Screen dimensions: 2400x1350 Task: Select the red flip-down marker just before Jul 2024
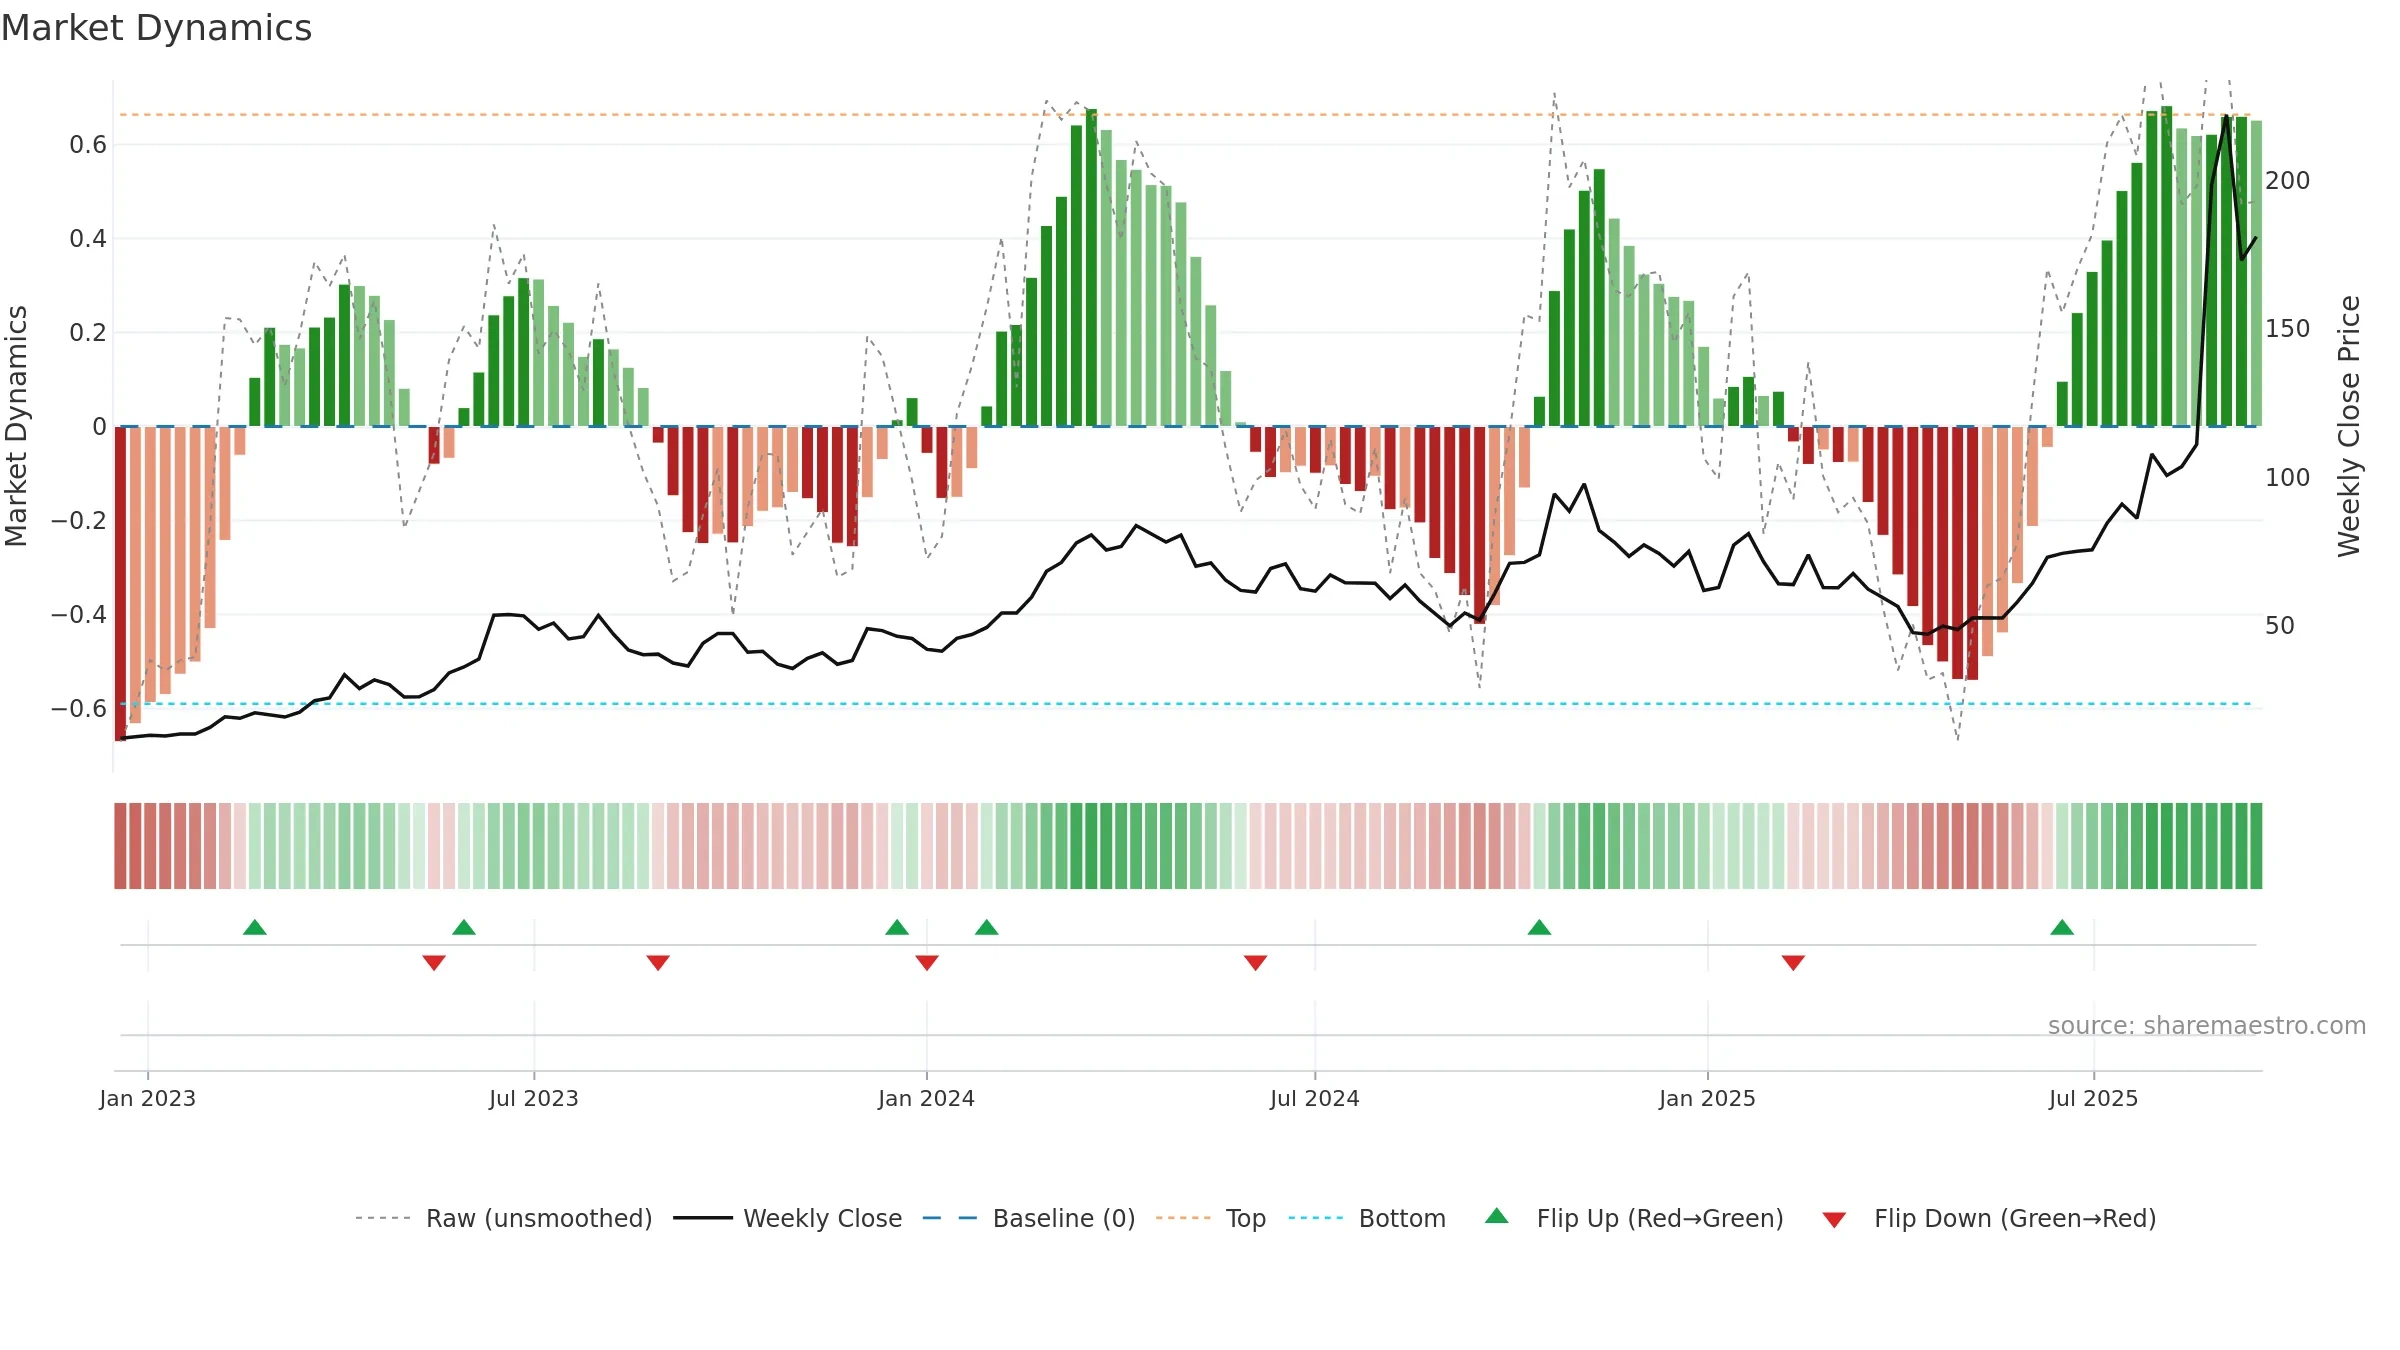tap(1256, 962)
